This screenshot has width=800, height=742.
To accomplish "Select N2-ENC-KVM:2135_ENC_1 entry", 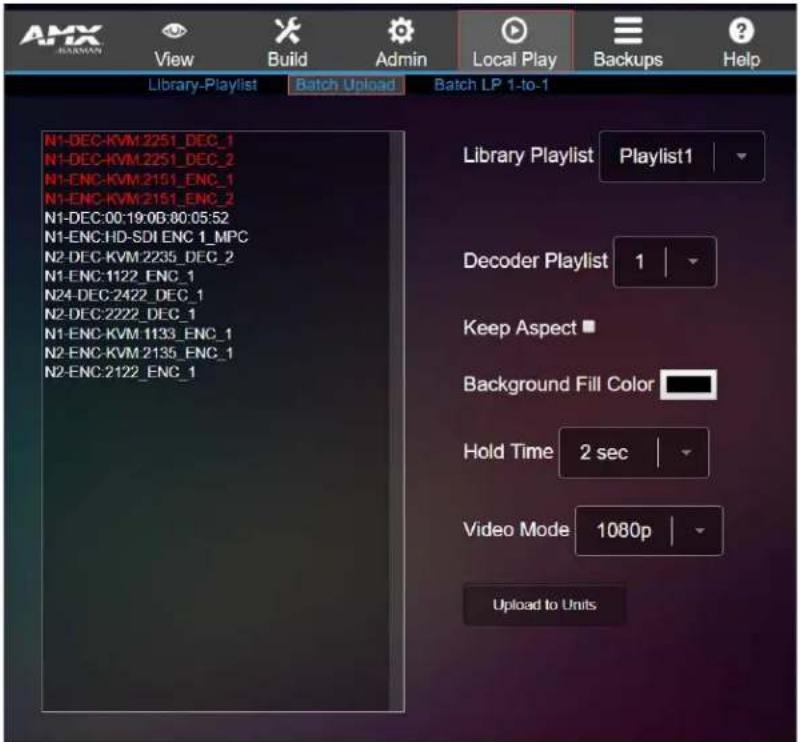I will tap(139, 353).
